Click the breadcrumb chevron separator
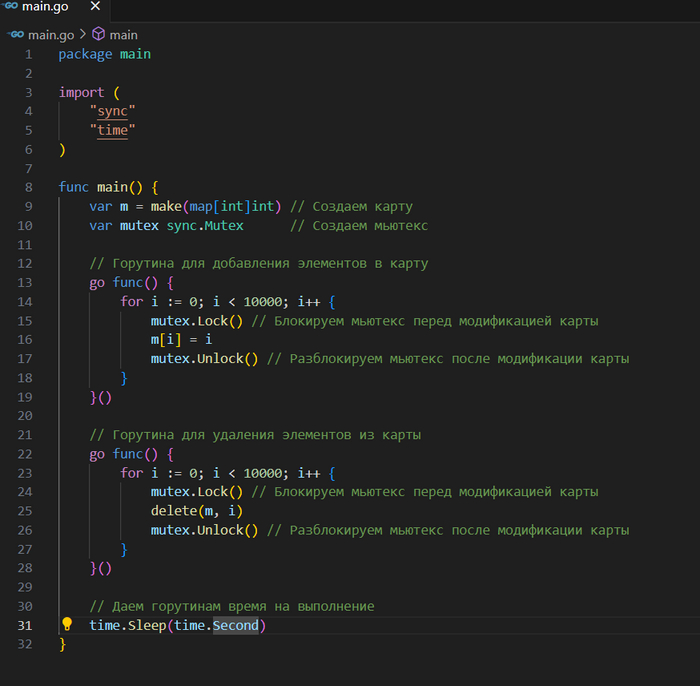This screenshot has width=700, height=686. [x=83, y=34]
